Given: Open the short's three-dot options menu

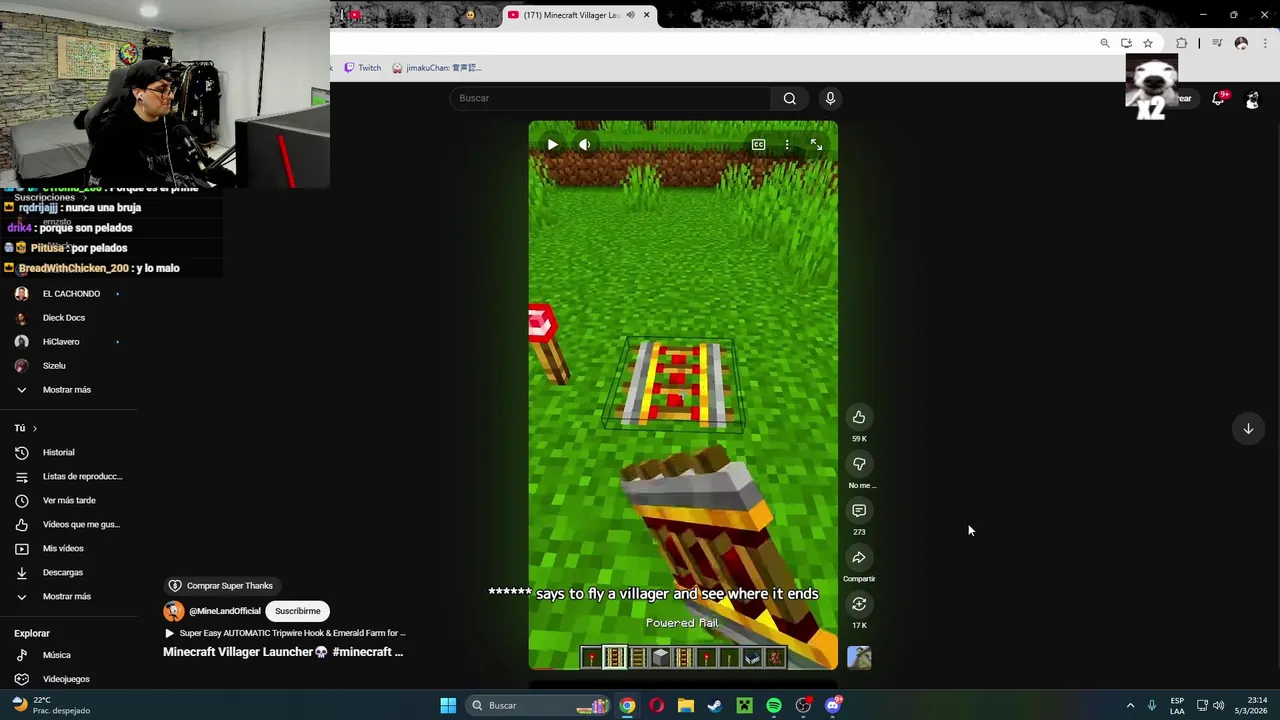Looking at the screenshot, I should tap(787, 145).
